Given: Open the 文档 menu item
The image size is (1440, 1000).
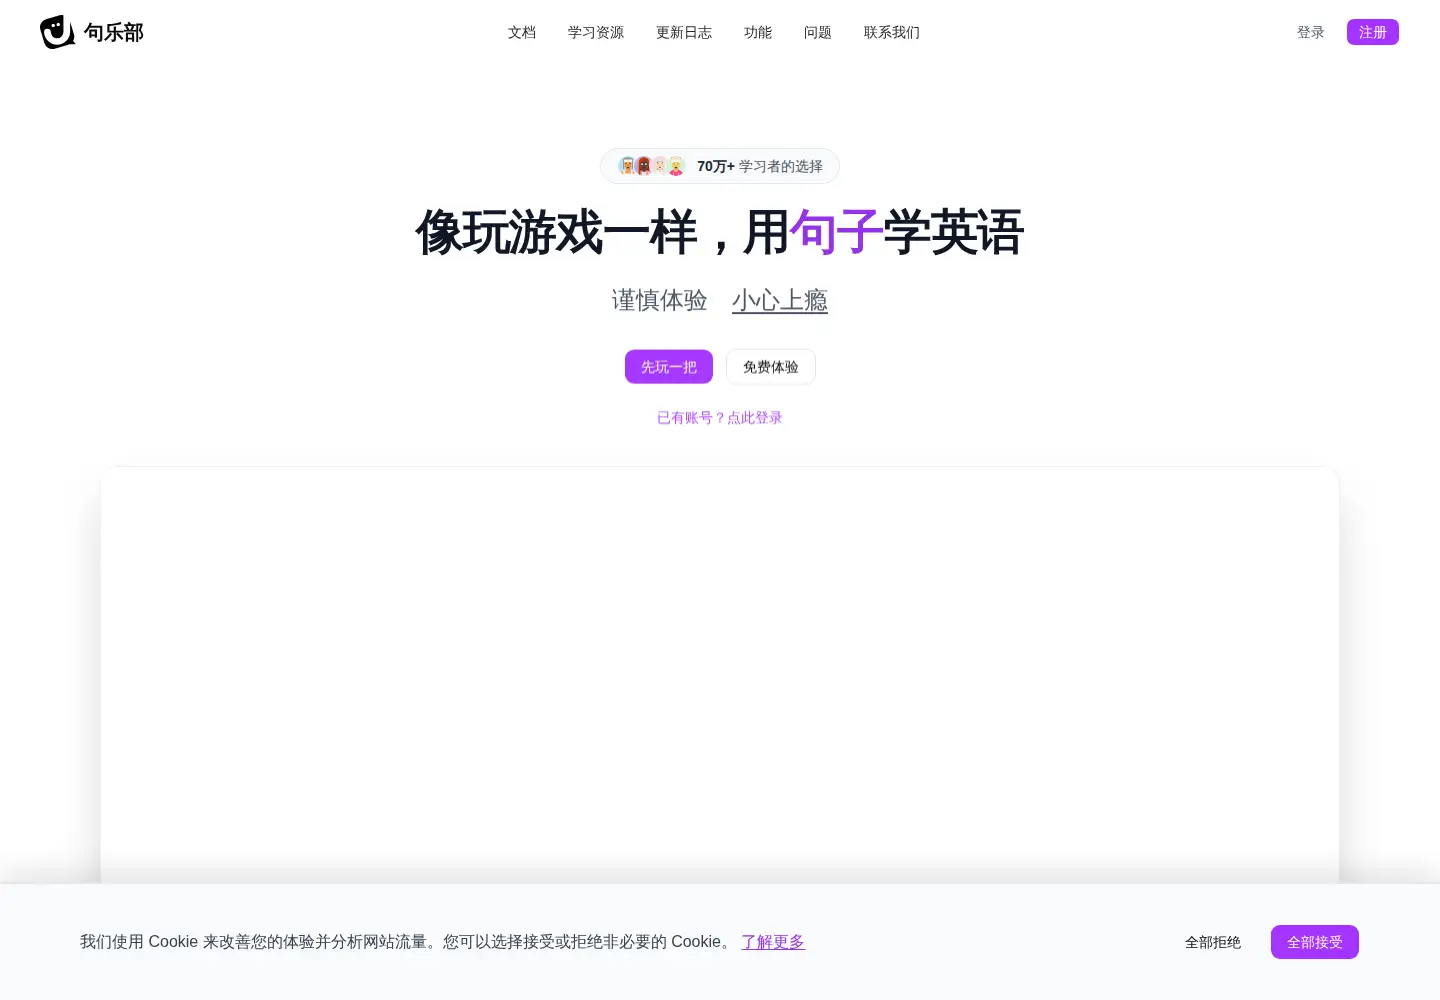Looking at the screenshot, I should click(x=522, y=32).
